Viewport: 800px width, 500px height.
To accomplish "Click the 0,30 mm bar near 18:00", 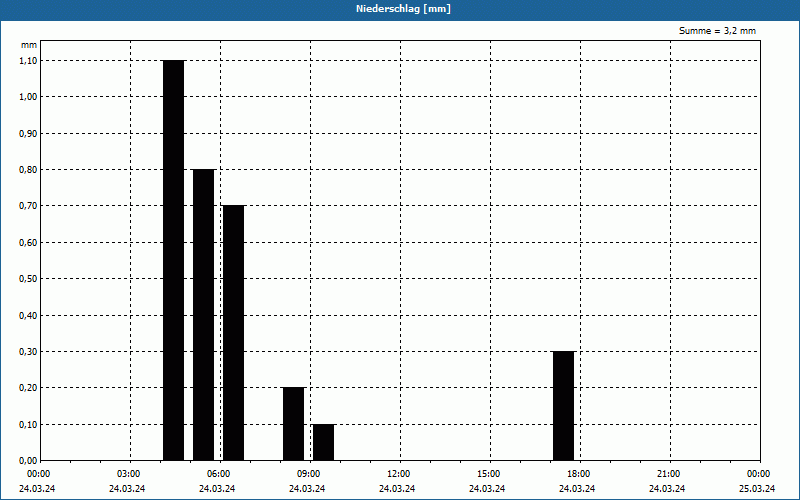I will [x=564, y=406].
